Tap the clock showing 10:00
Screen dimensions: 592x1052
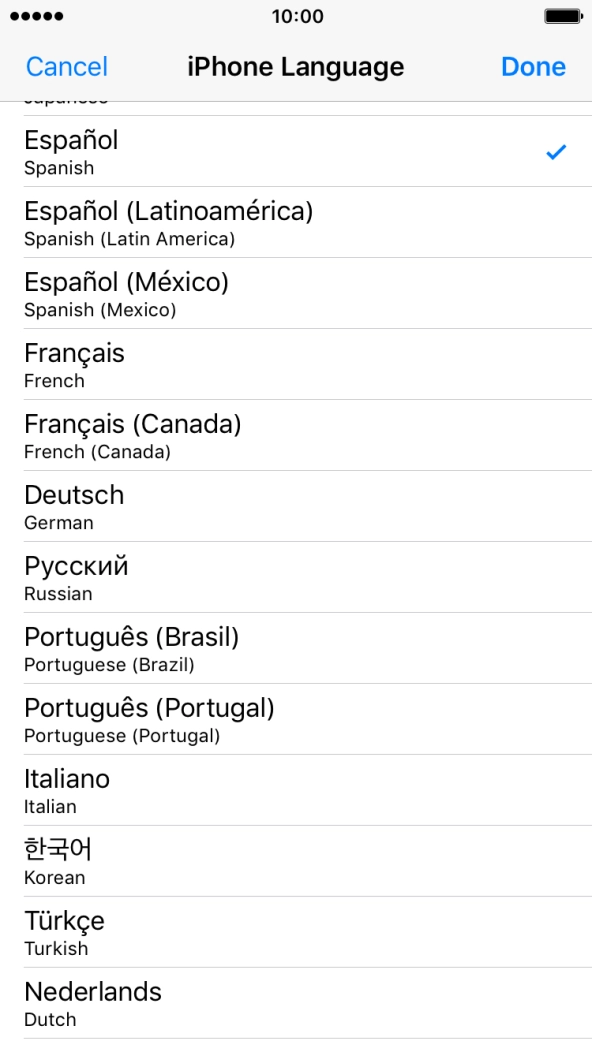tap(296, 16)
